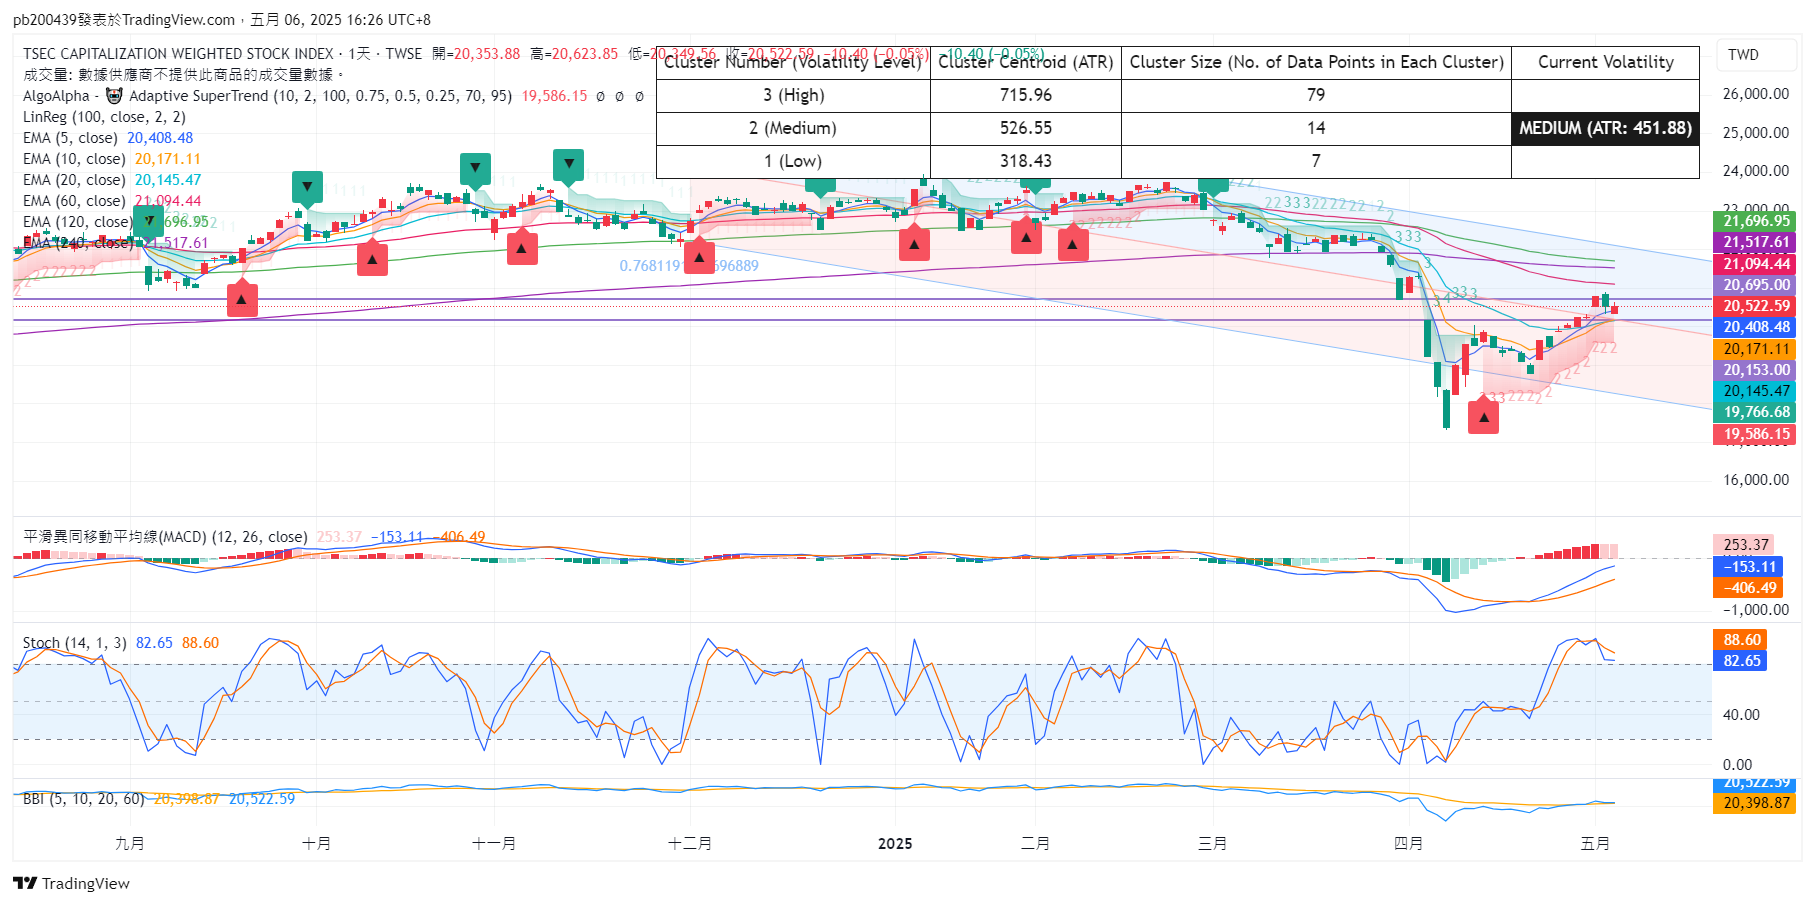Image resolution: width=1815 pixels, height=905 pixels.
Task: Click the 三月 label on time axis
Action: pyautogui.click(x=1213, y=844)
